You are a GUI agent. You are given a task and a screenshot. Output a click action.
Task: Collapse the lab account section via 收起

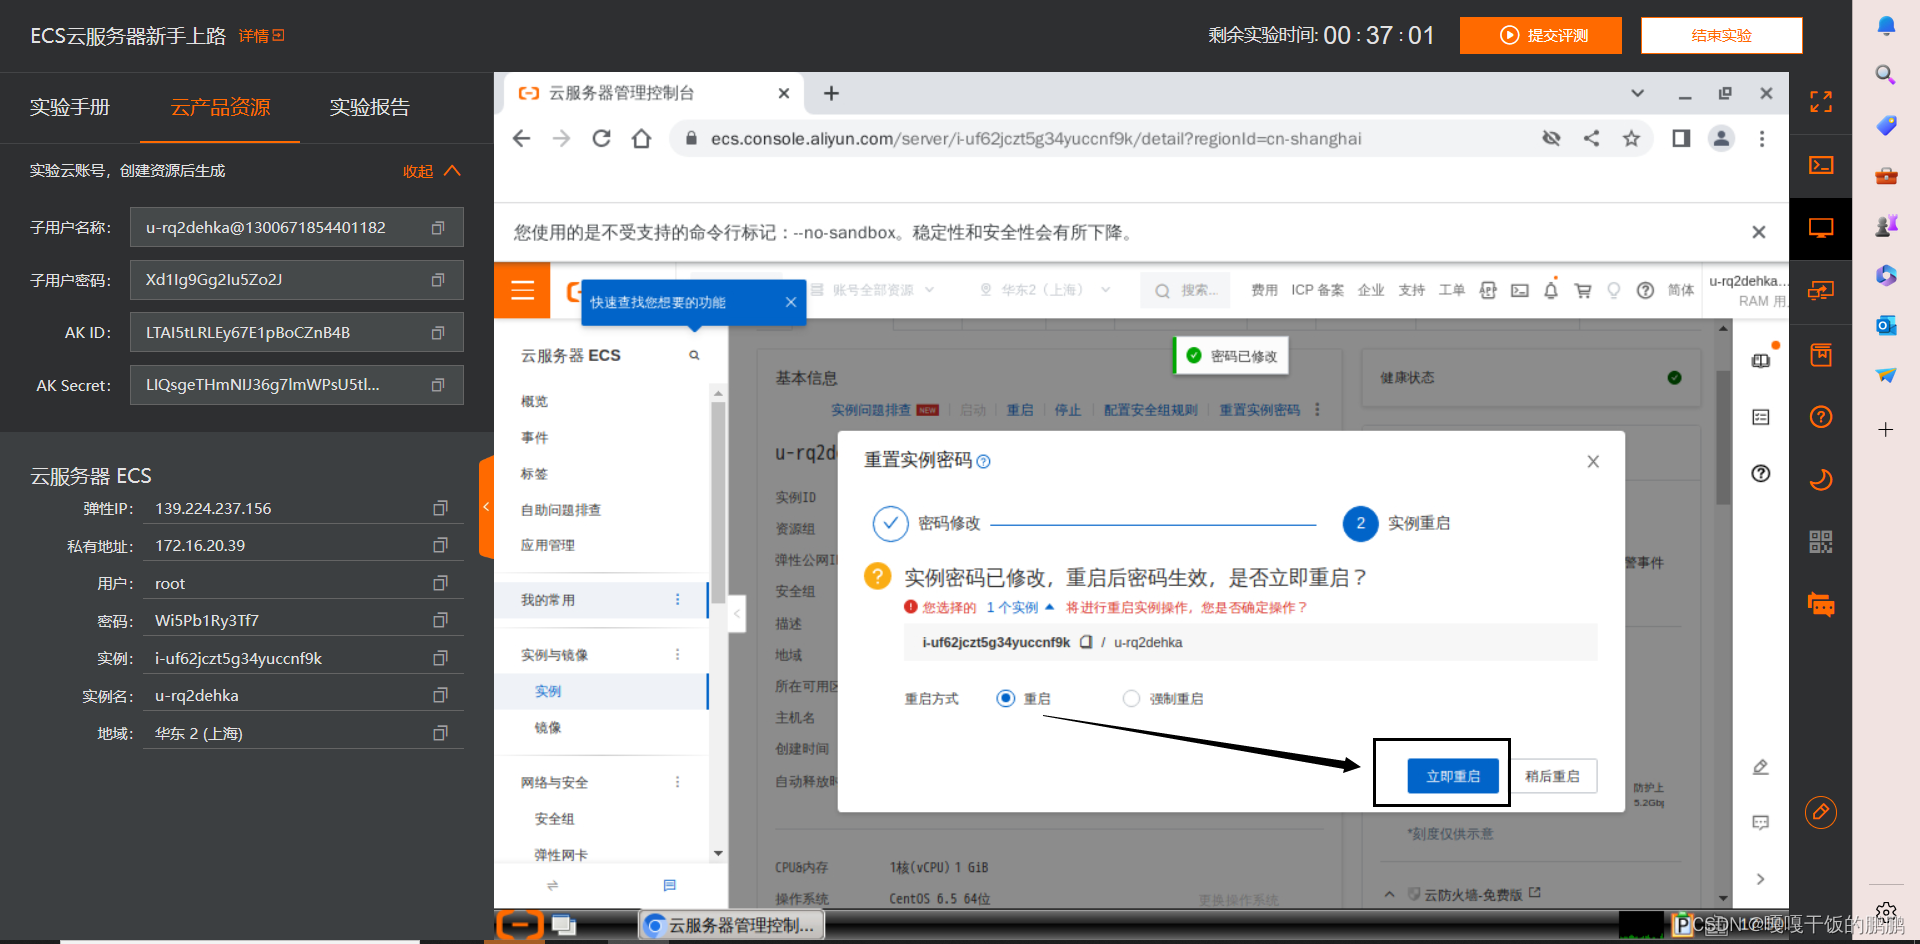click(x=432, y=171)
